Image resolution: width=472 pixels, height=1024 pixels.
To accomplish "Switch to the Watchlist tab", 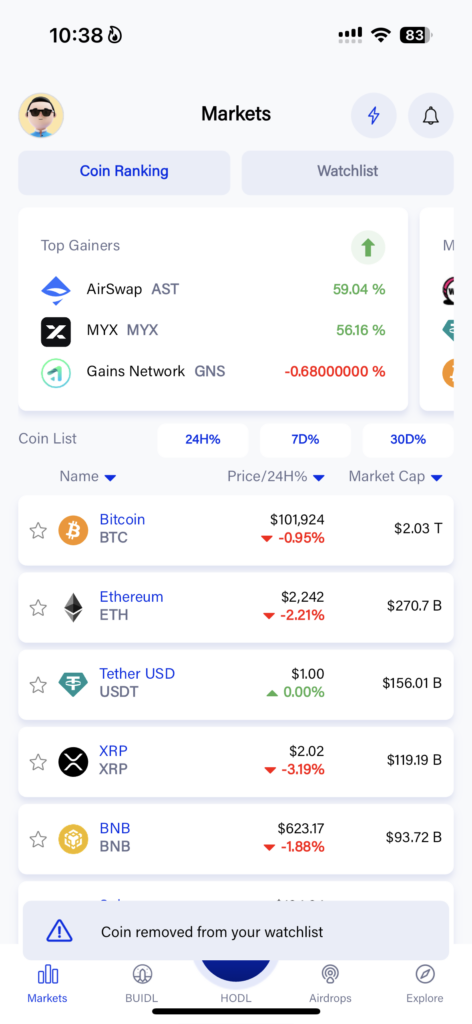I will tap(347, 172).
